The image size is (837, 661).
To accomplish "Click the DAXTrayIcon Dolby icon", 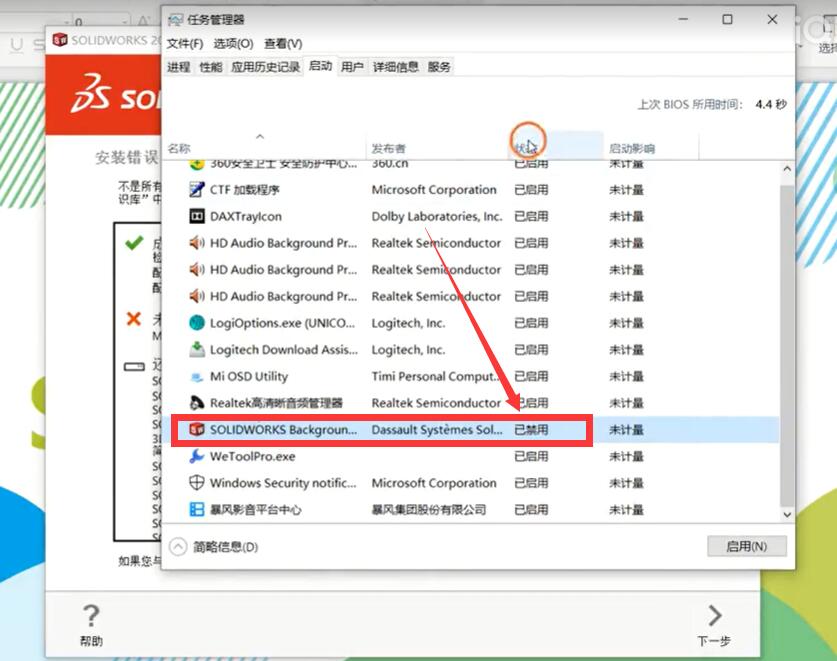I will coord(197,216).
